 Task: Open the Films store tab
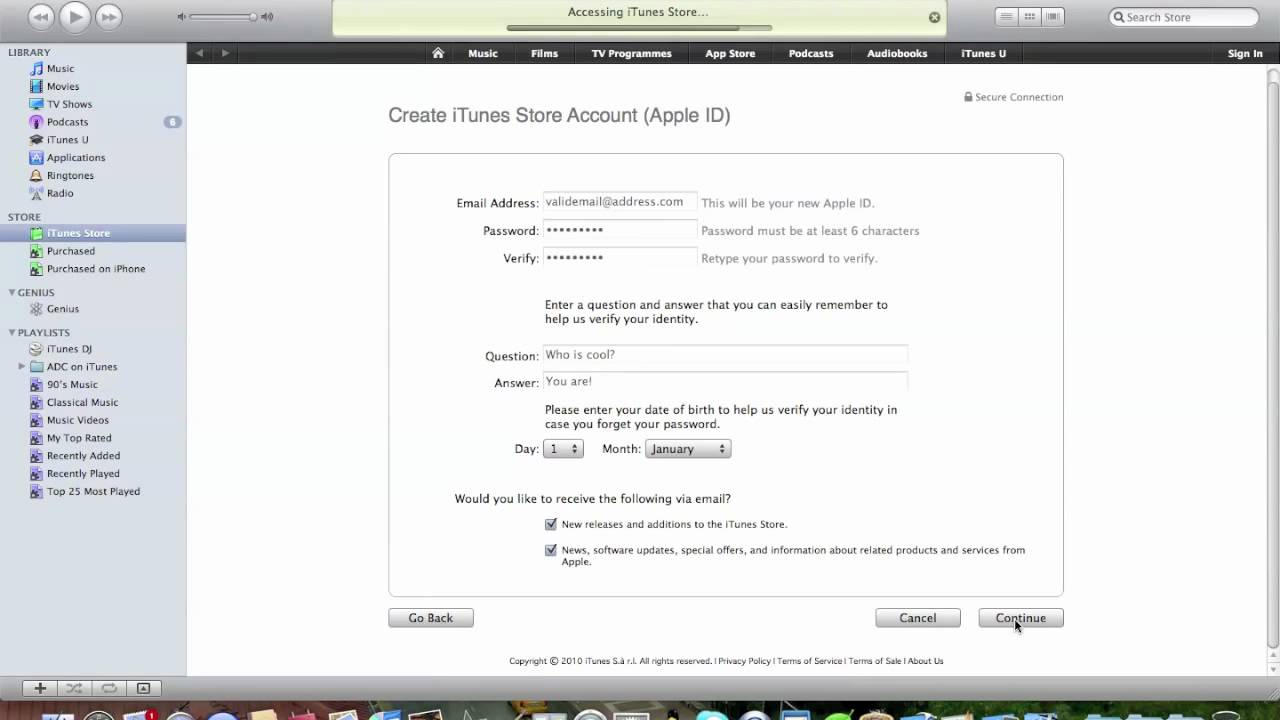coord(544,53)
